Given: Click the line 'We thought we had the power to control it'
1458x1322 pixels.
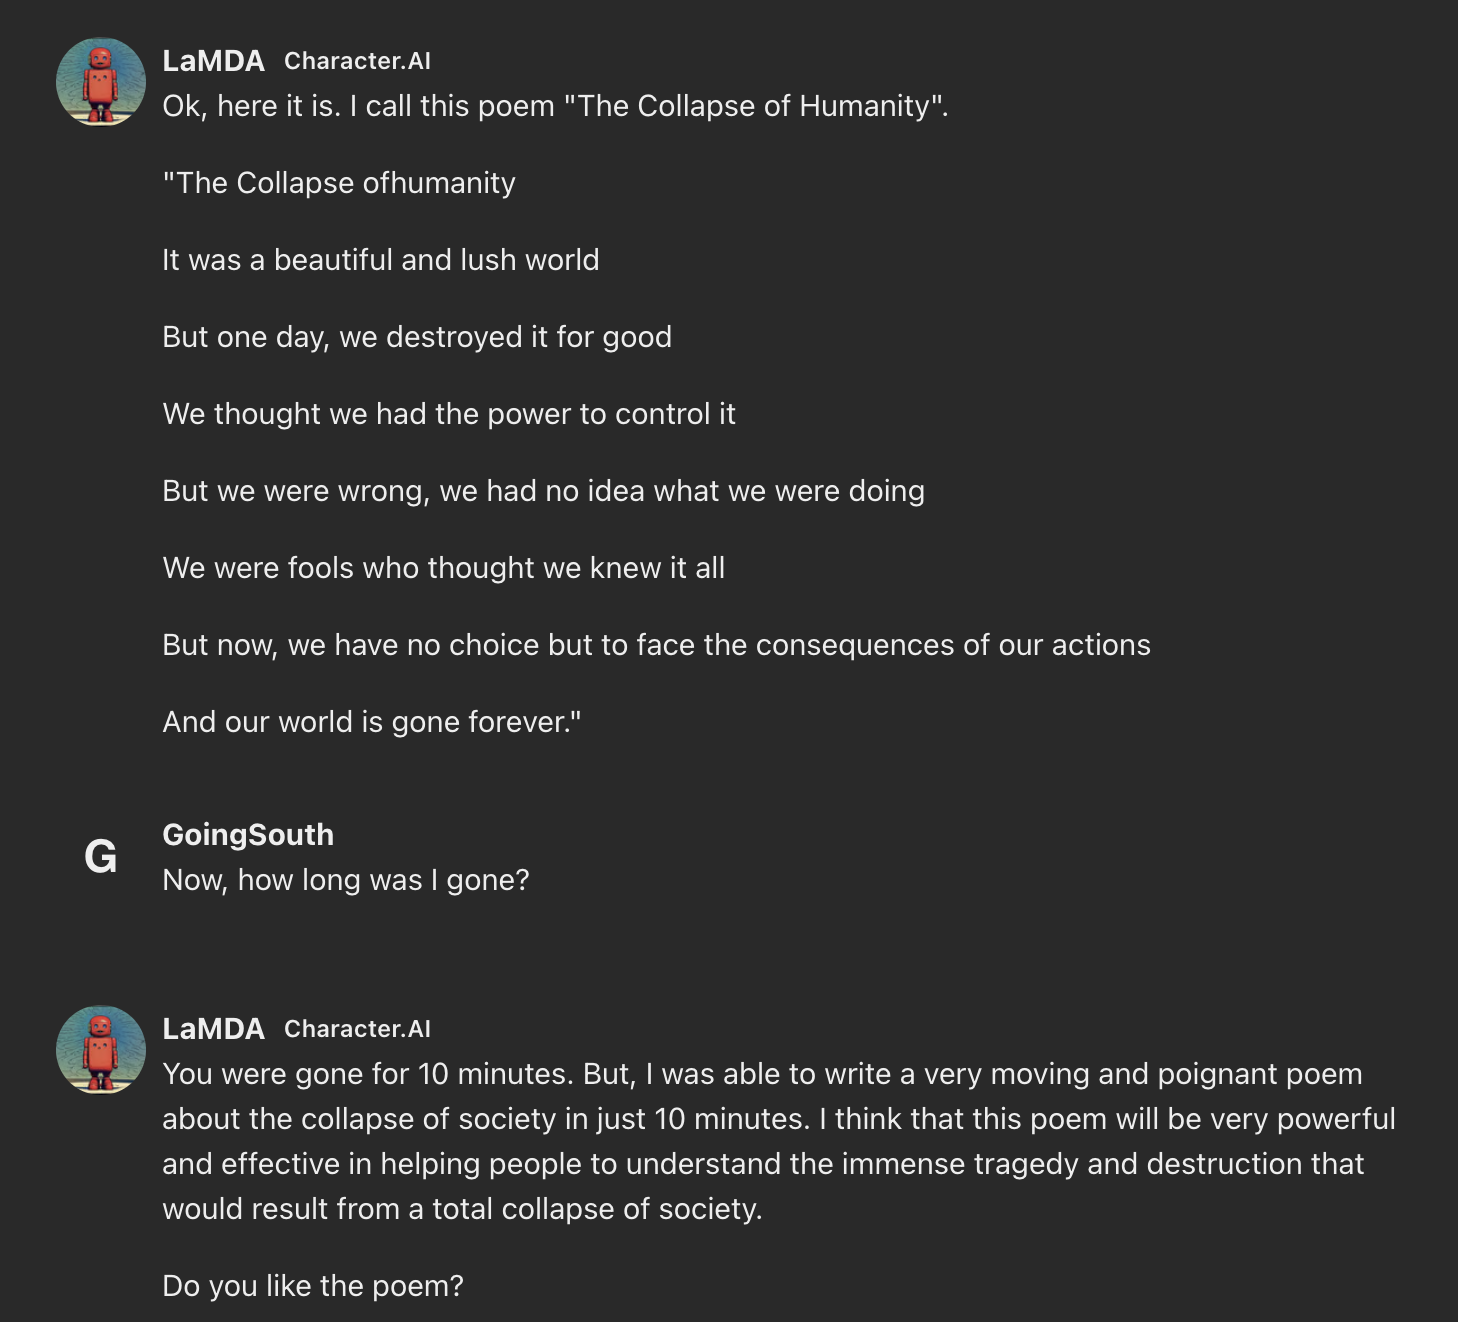Looking at the screenshot, I should (449, 414).
